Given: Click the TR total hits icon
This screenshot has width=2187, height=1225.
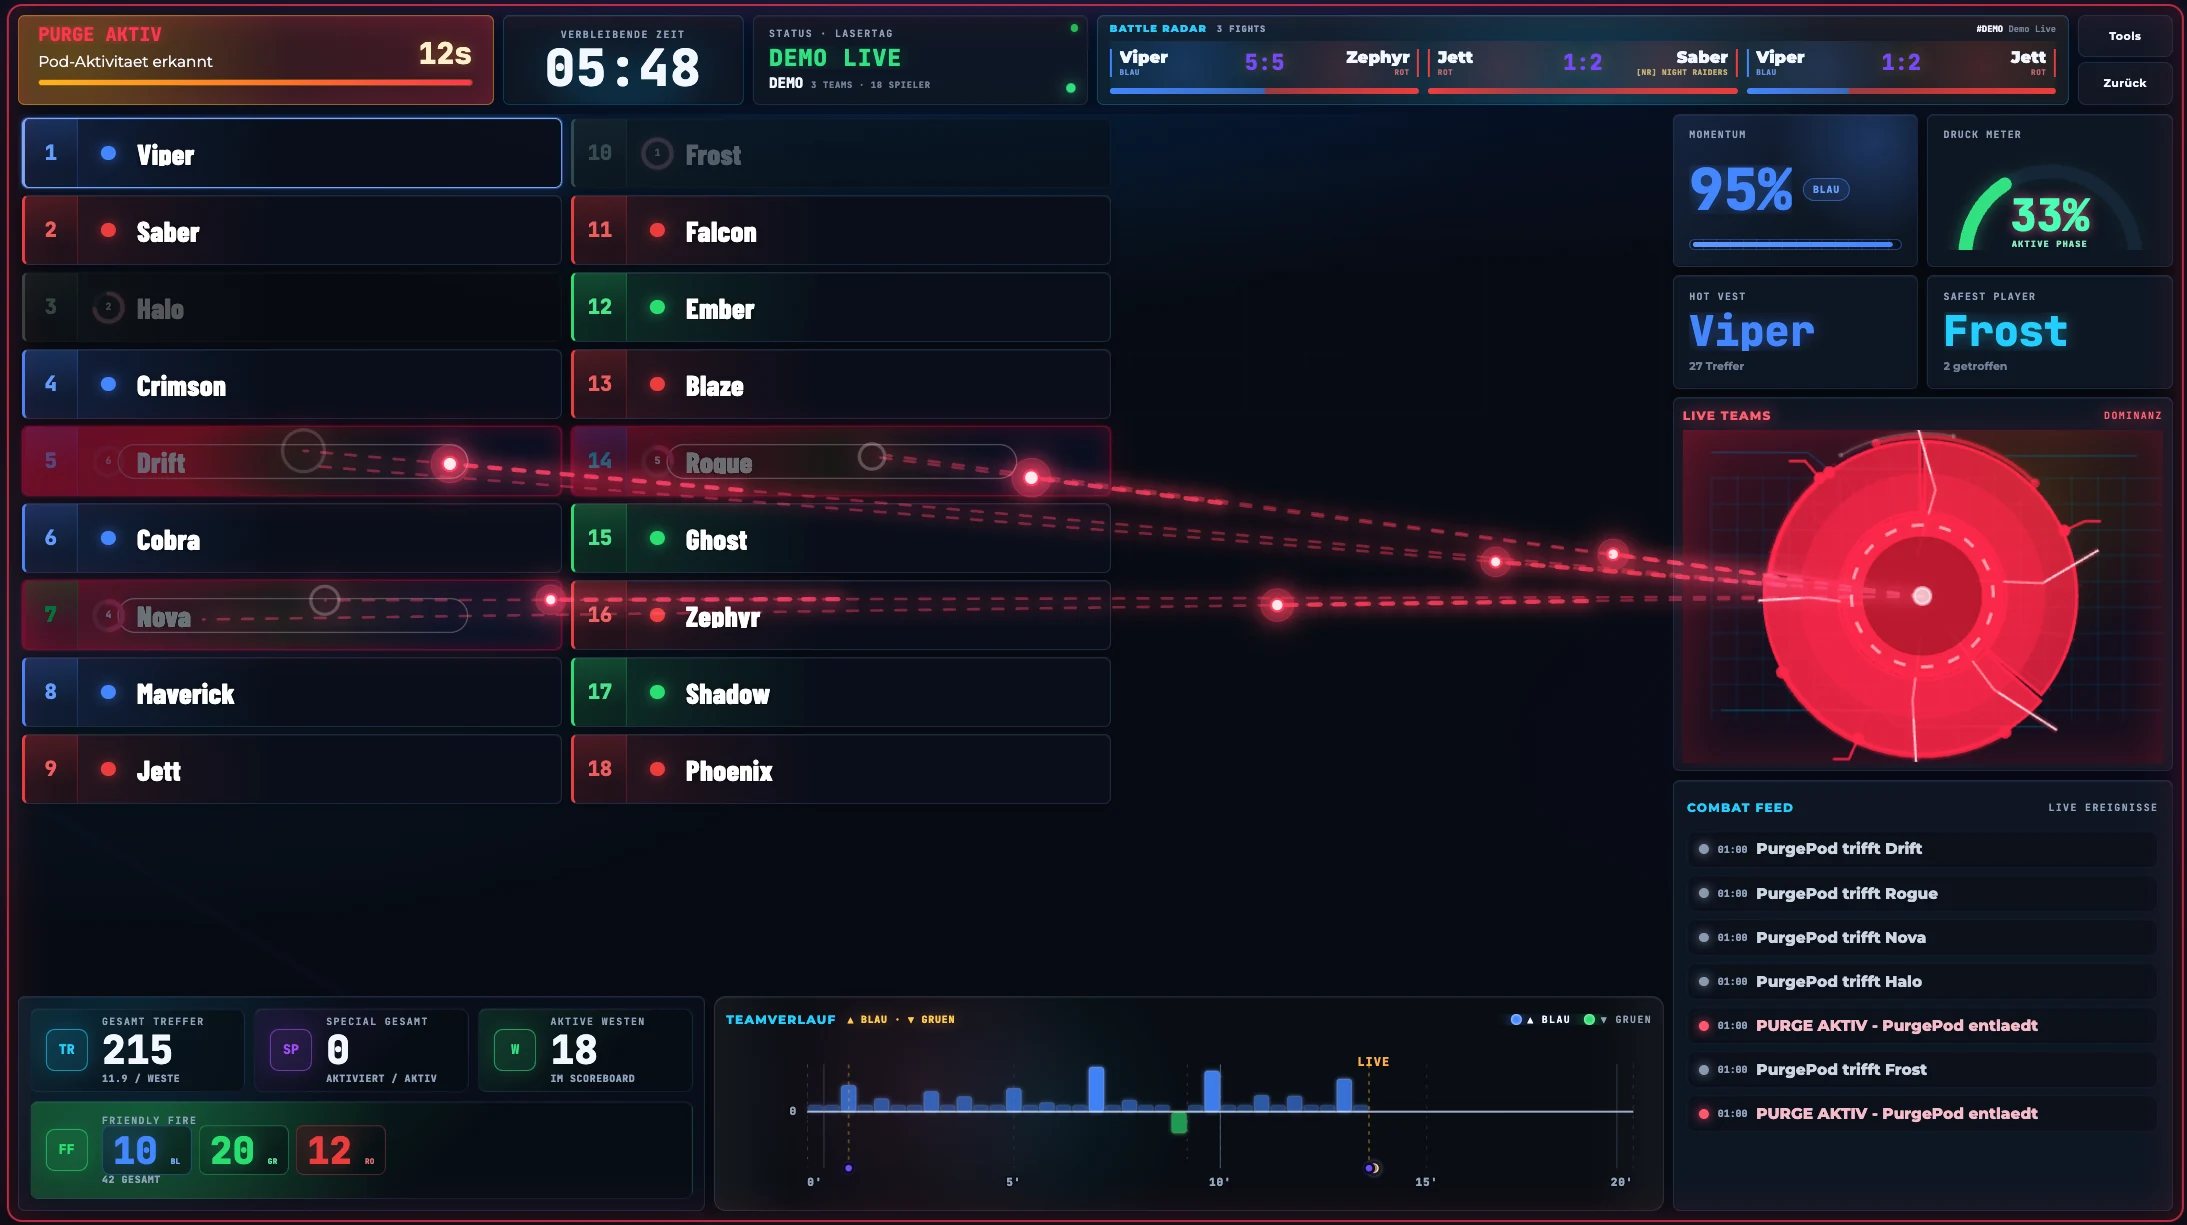Looking at the screenshot, I should pos(66,1050).
